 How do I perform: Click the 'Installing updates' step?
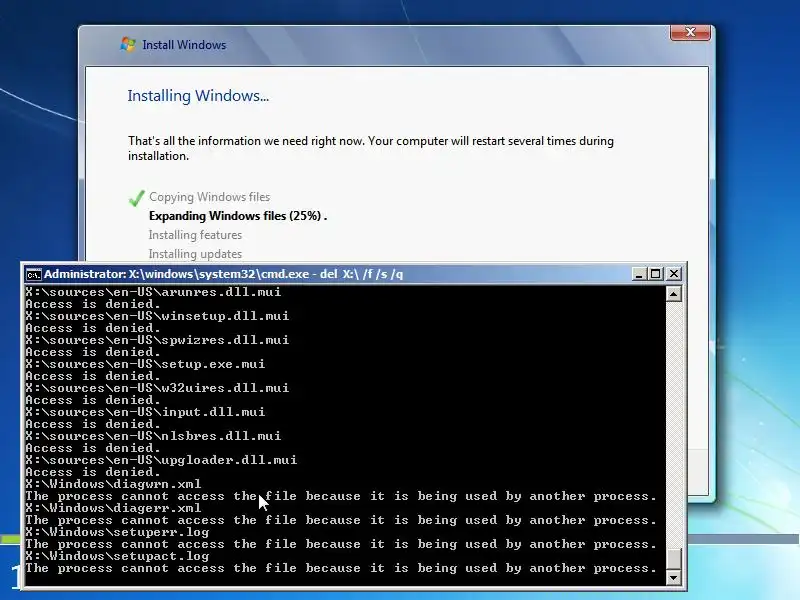(195, 254)
